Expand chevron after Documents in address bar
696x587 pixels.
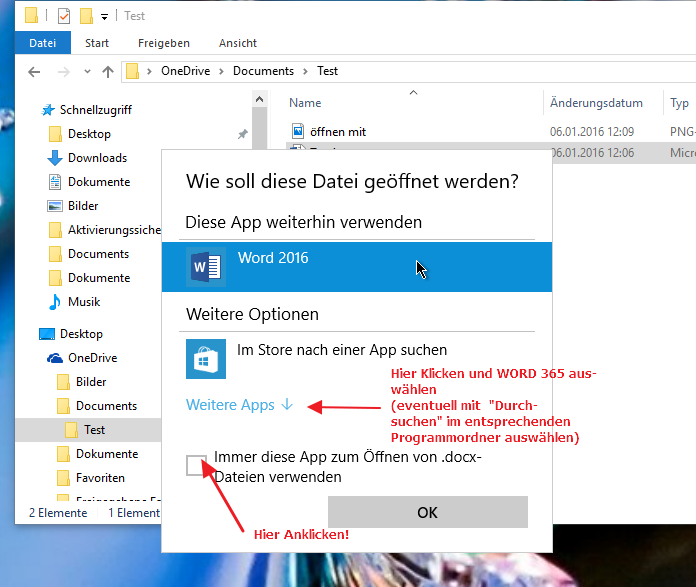pos(305,71)
